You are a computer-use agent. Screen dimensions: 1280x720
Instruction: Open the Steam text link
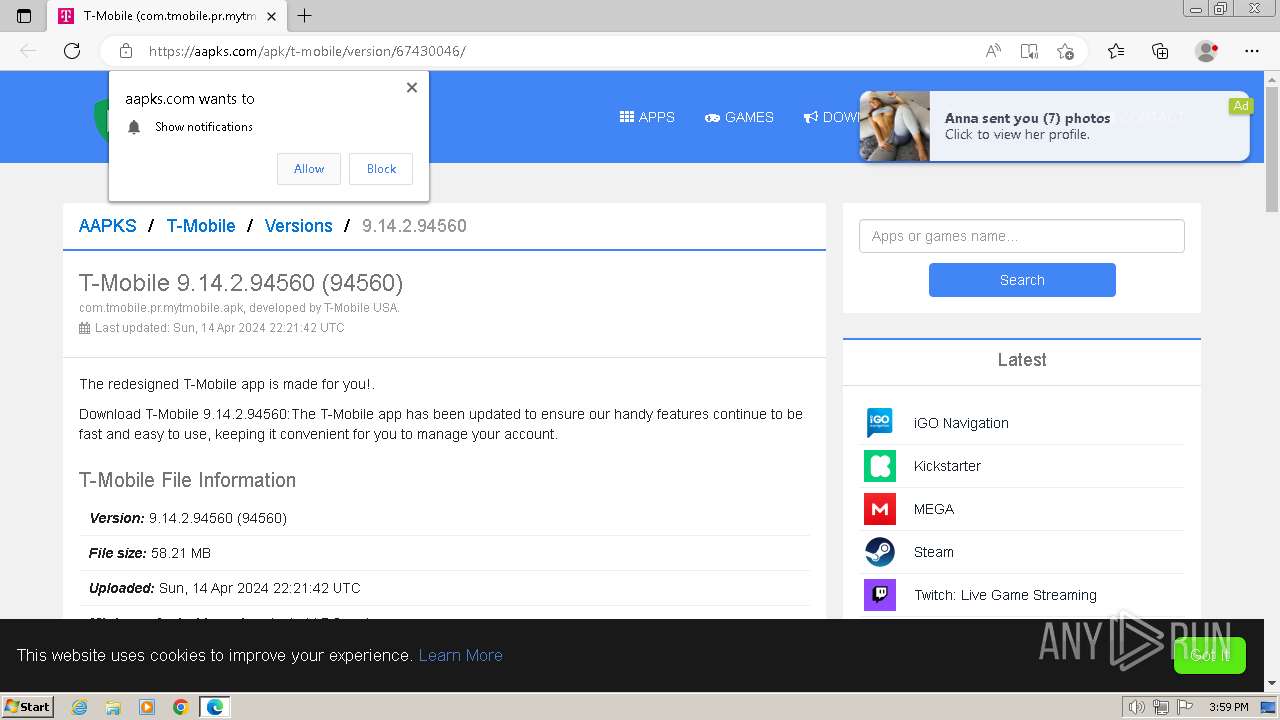coord(934,552)
